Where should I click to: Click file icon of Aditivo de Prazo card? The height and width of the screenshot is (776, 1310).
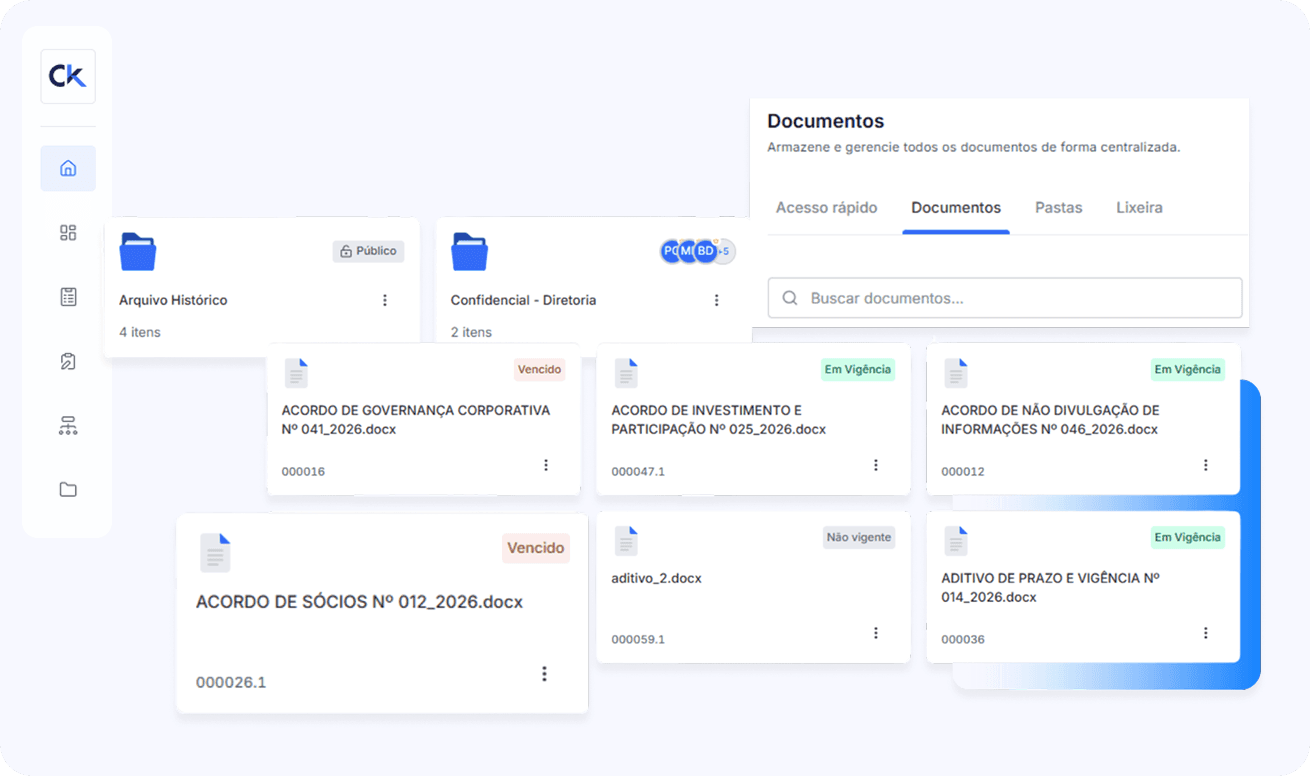(956, 541)
